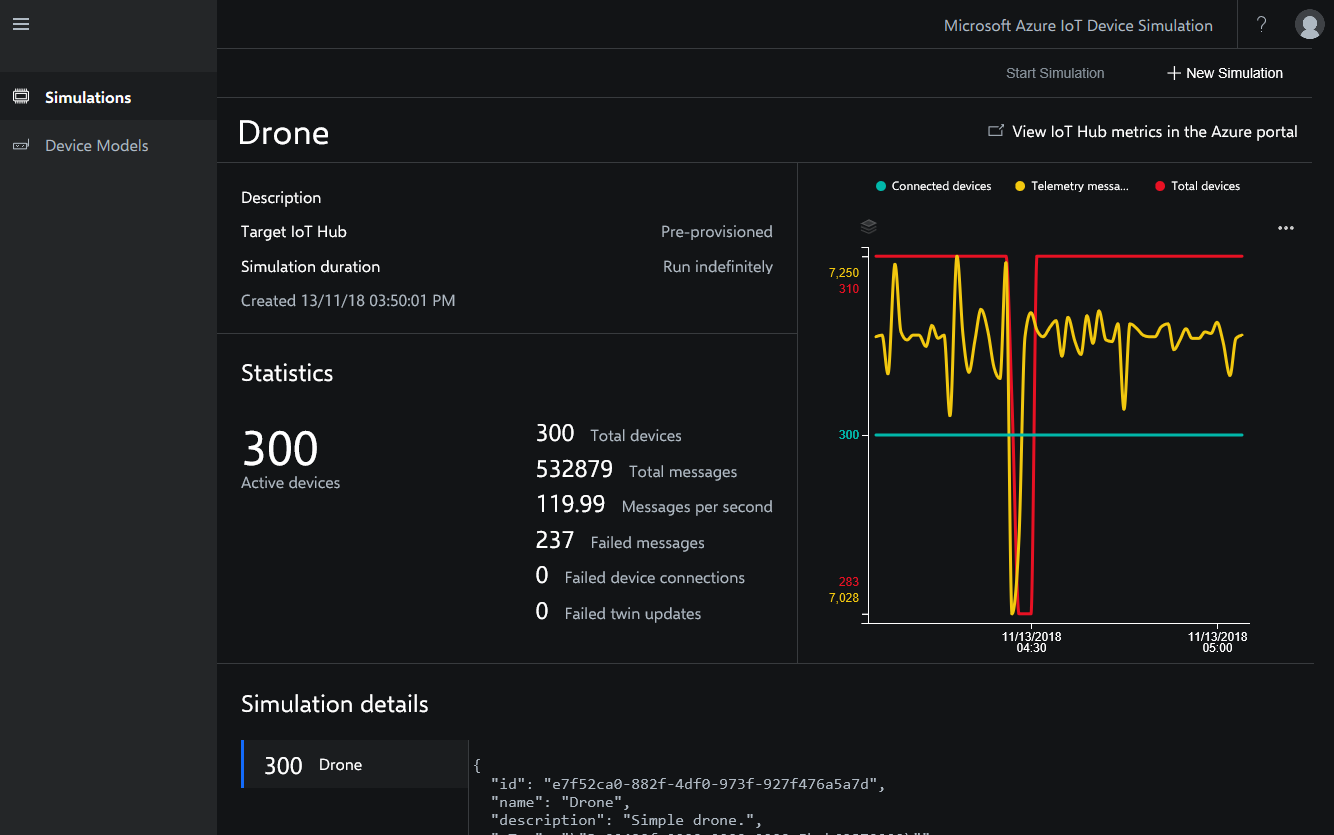Click the Start Simulation button
Viewport: 1334px width, 835px height.
click(x=1055, y=72)
